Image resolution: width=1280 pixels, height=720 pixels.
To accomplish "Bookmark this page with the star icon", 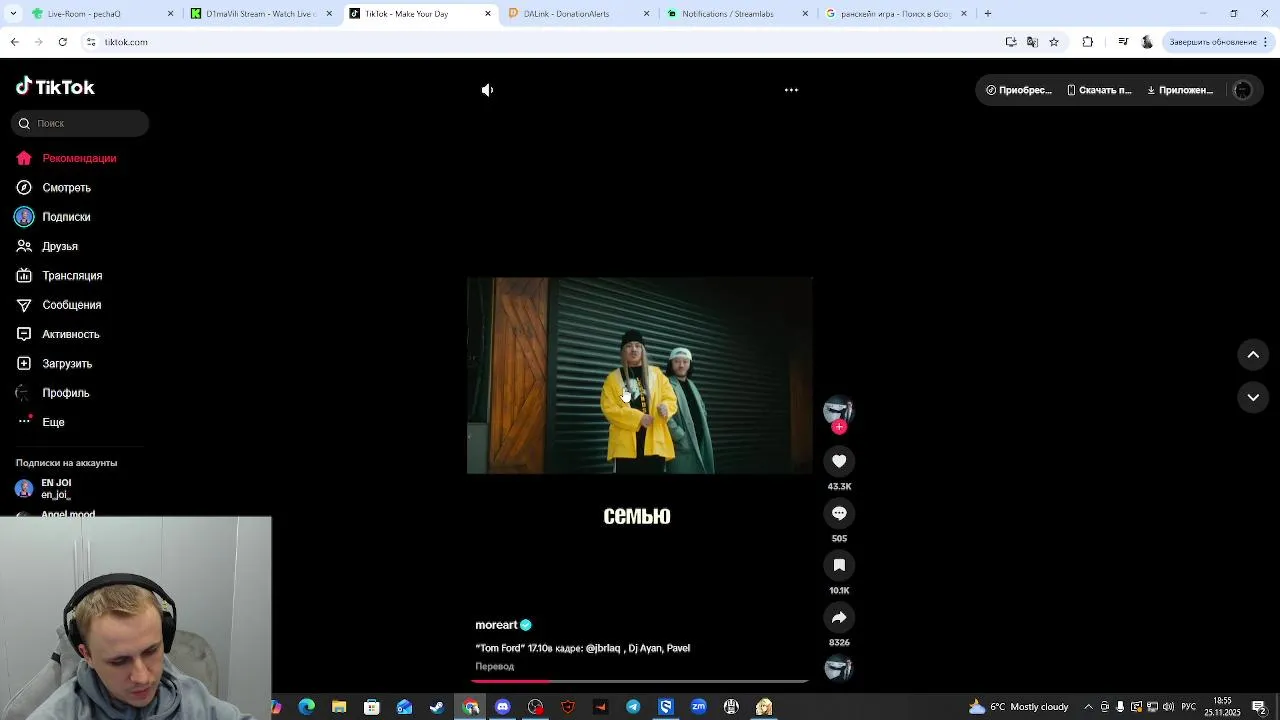I will 1054,42.
